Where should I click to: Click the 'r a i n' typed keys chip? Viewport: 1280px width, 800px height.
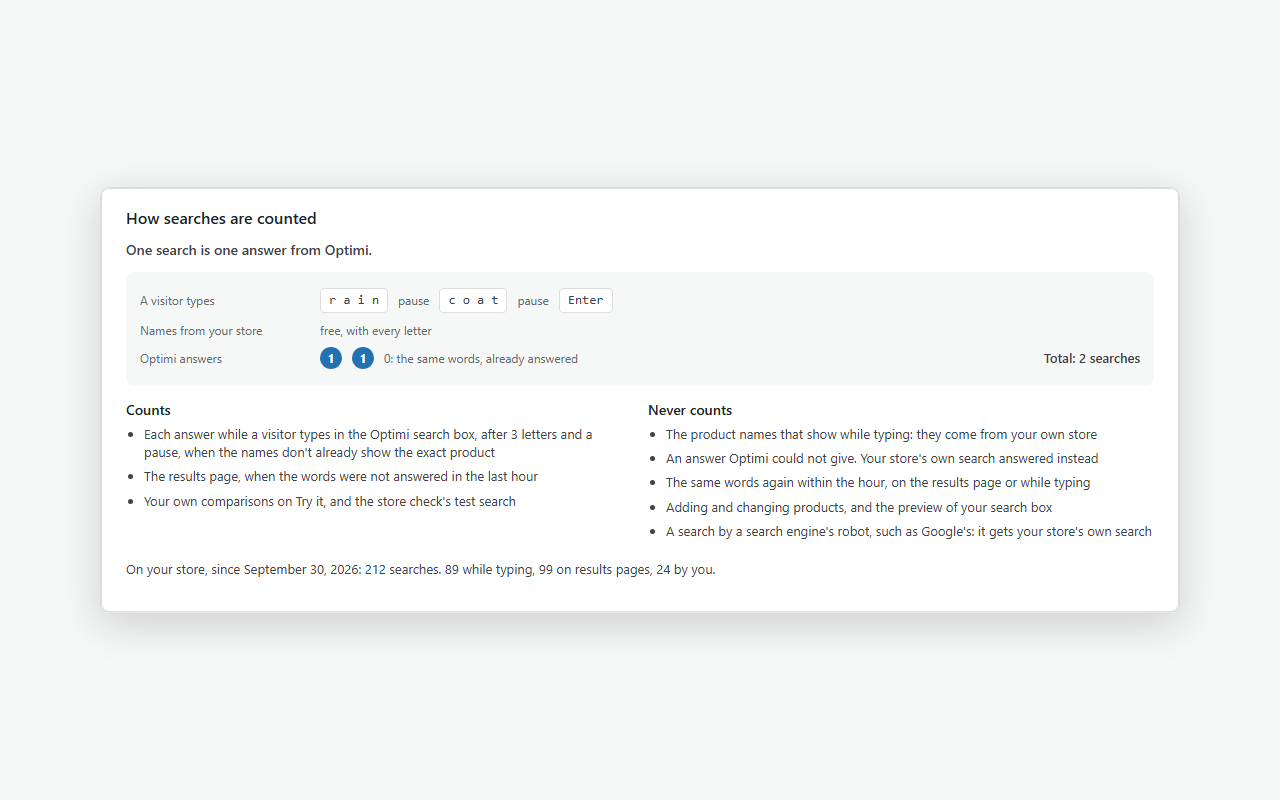(x=354, y=300)
